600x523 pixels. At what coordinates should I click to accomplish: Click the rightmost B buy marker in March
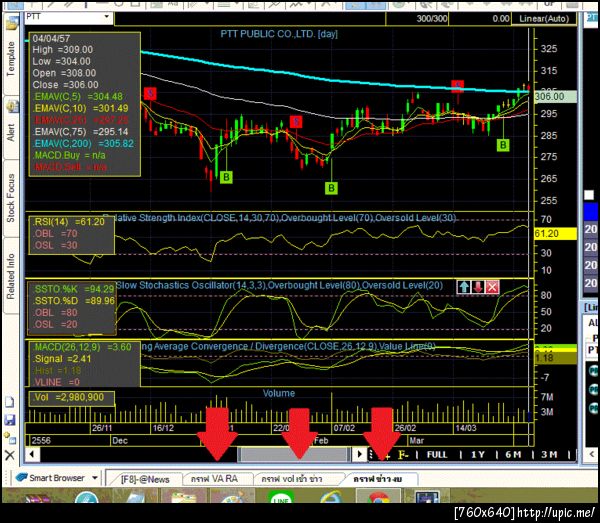click(503, 145)
